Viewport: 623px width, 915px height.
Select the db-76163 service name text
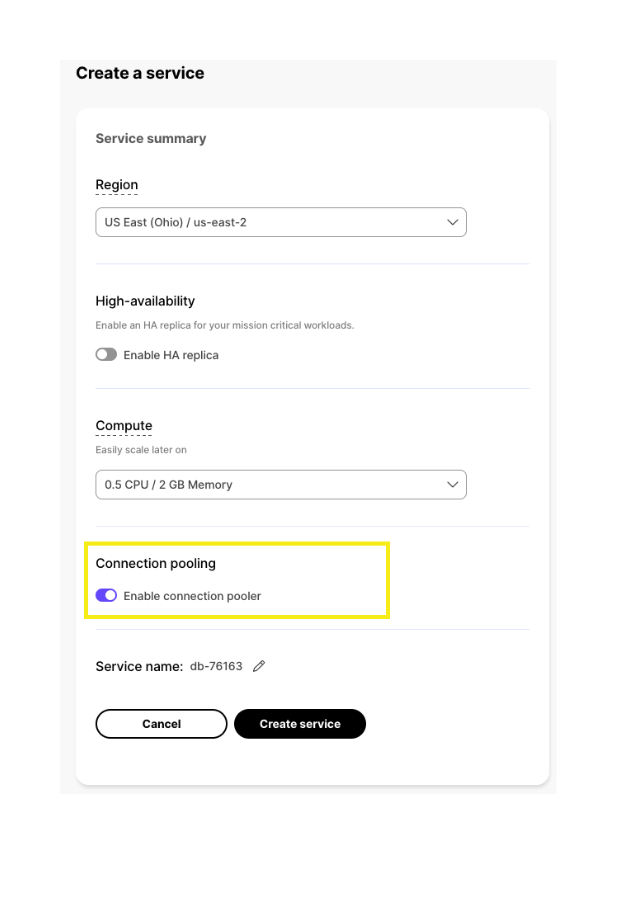click(216, 666)
